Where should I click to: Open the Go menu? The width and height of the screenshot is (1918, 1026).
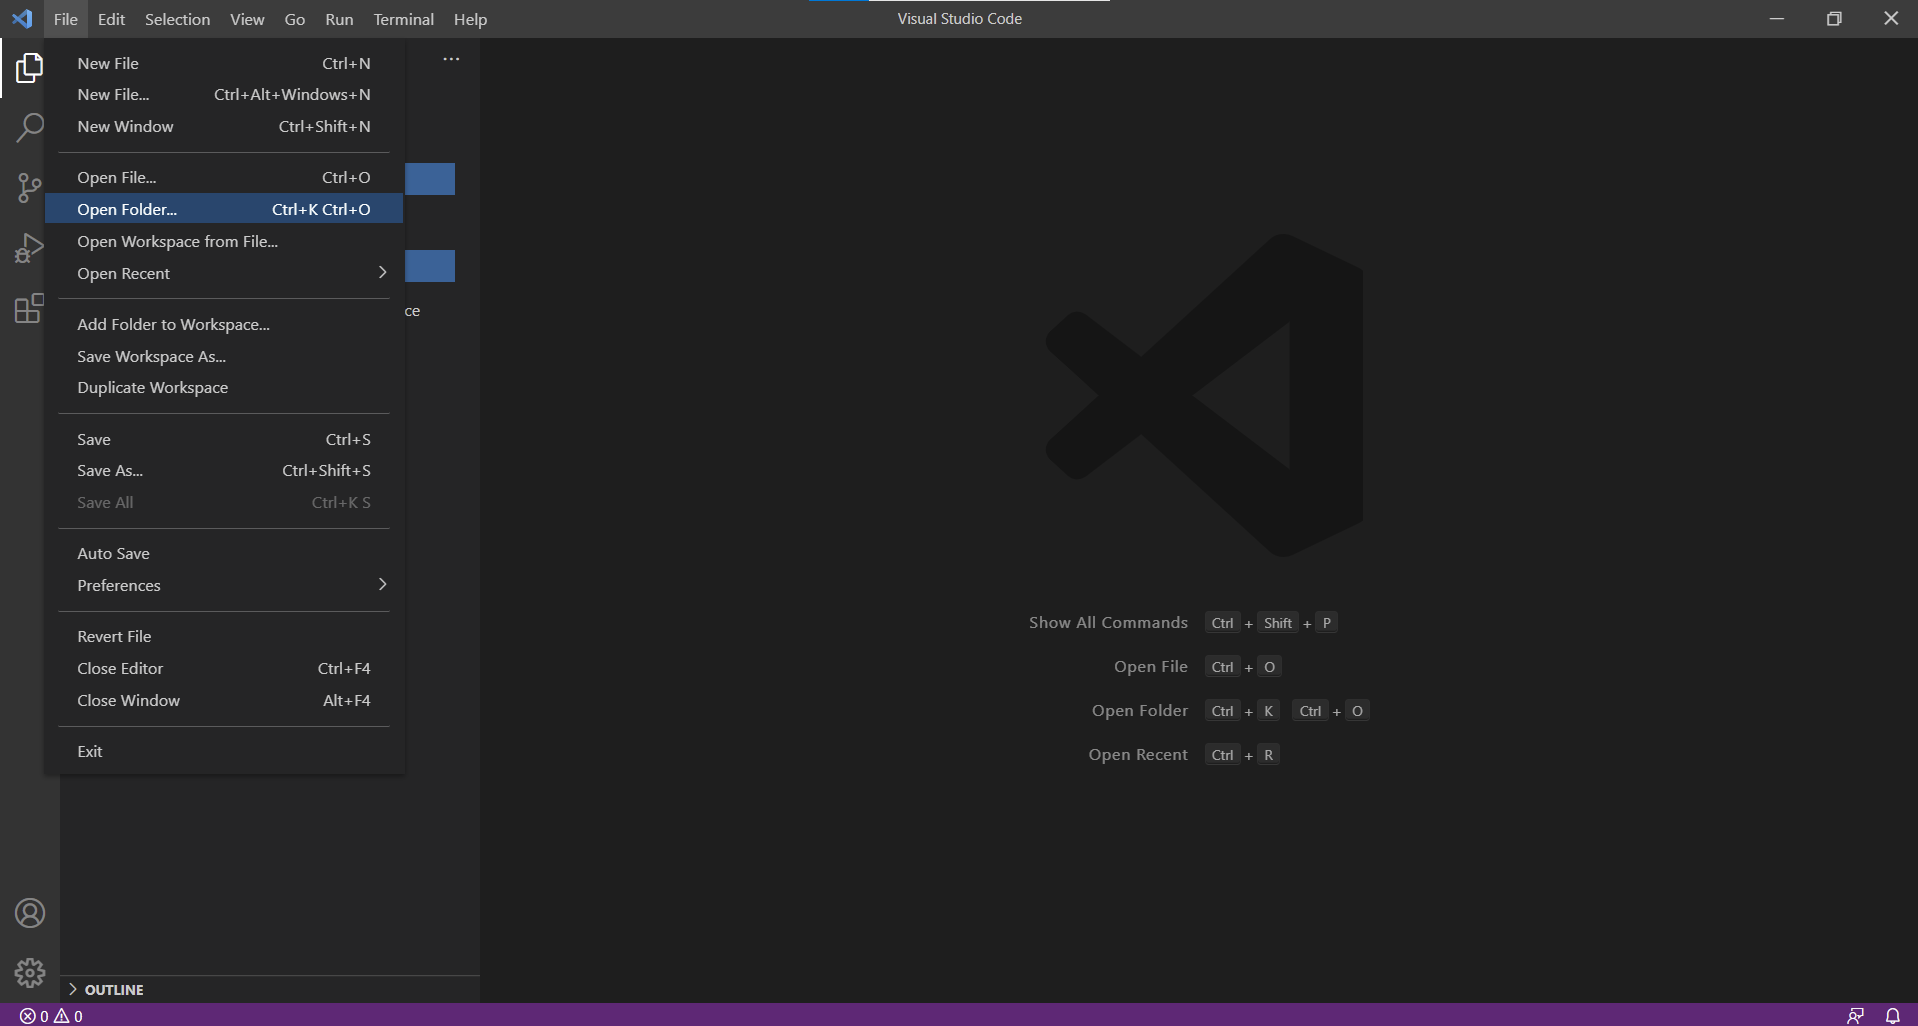(295, 19)
